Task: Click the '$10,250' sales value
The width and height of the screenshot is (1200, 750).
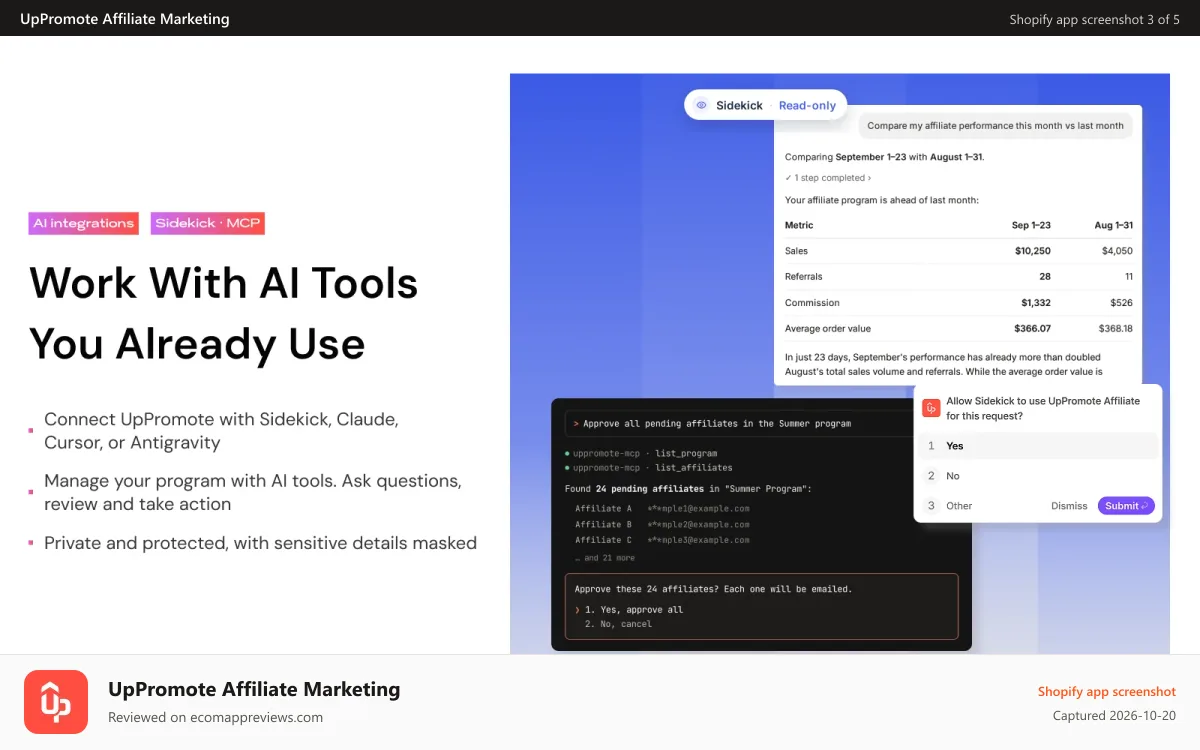Action: [x=1032, y=251]
